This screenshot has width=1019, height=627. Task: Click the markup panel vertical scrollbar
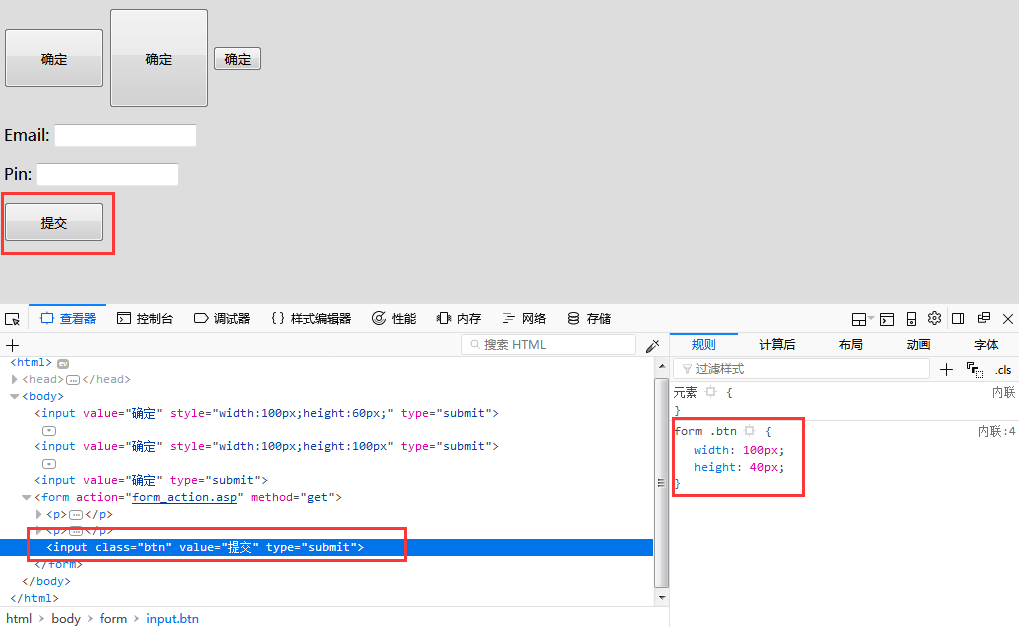point(662,482)
